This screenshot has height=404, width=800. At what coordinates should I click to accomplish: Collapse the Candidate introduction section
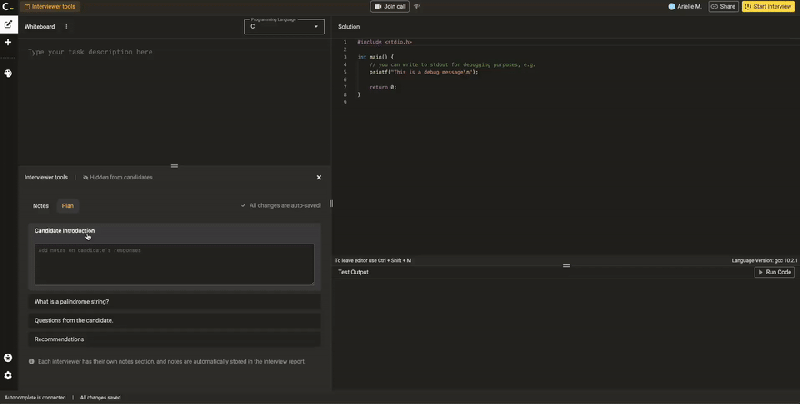(174, 231)
